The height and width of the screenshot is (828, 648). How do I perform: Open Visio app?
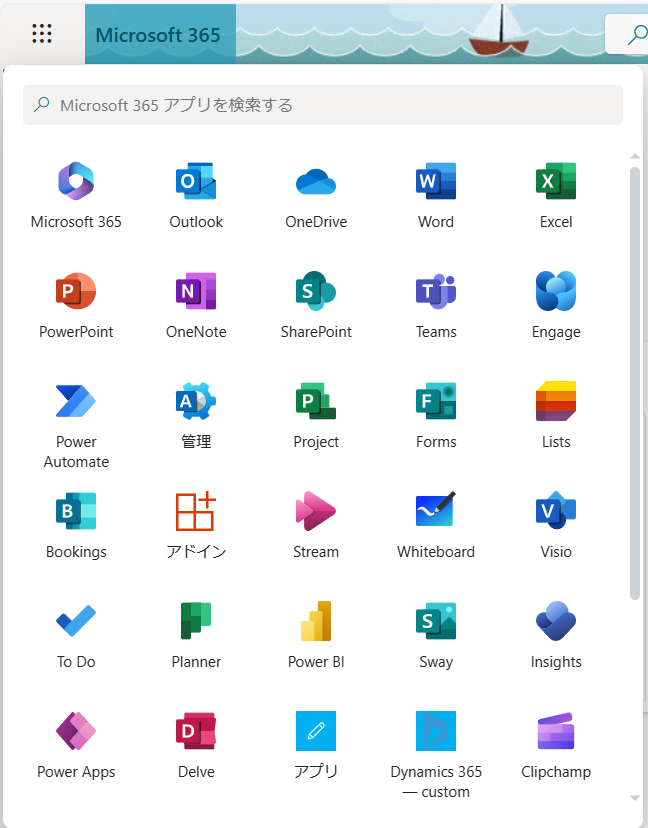(556, 511)
